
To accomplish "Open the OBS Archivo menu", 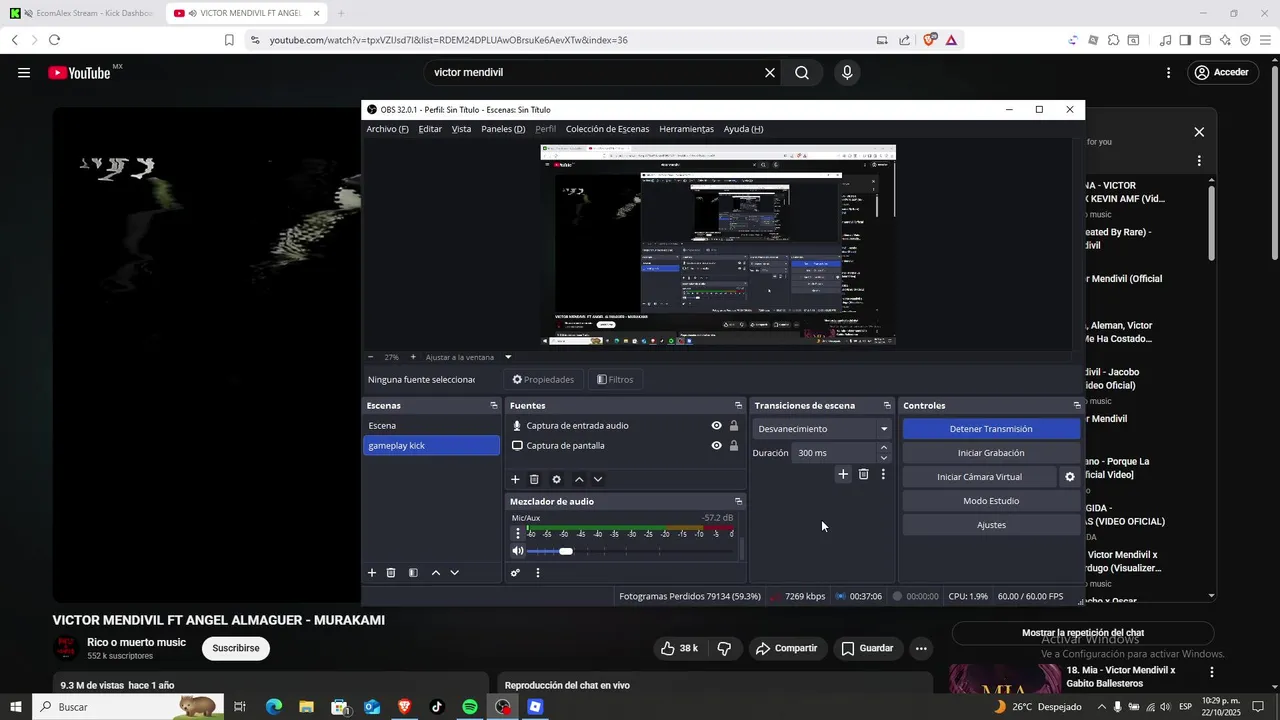I will click(387, 129).
